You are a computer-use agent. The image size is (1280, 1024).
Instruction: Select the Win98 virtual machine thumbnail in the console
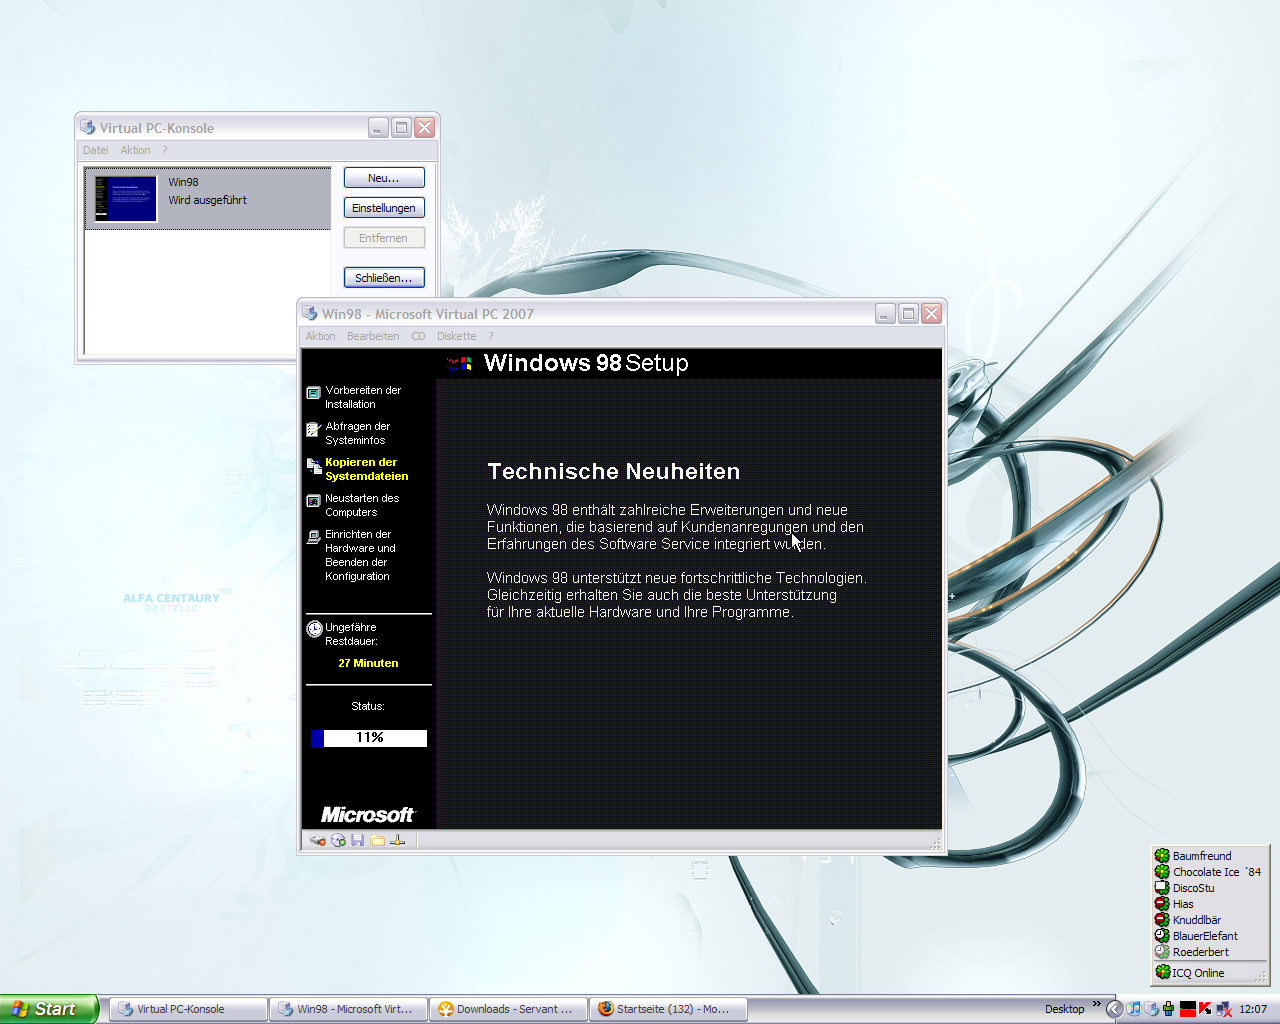(x=126, y=199)
